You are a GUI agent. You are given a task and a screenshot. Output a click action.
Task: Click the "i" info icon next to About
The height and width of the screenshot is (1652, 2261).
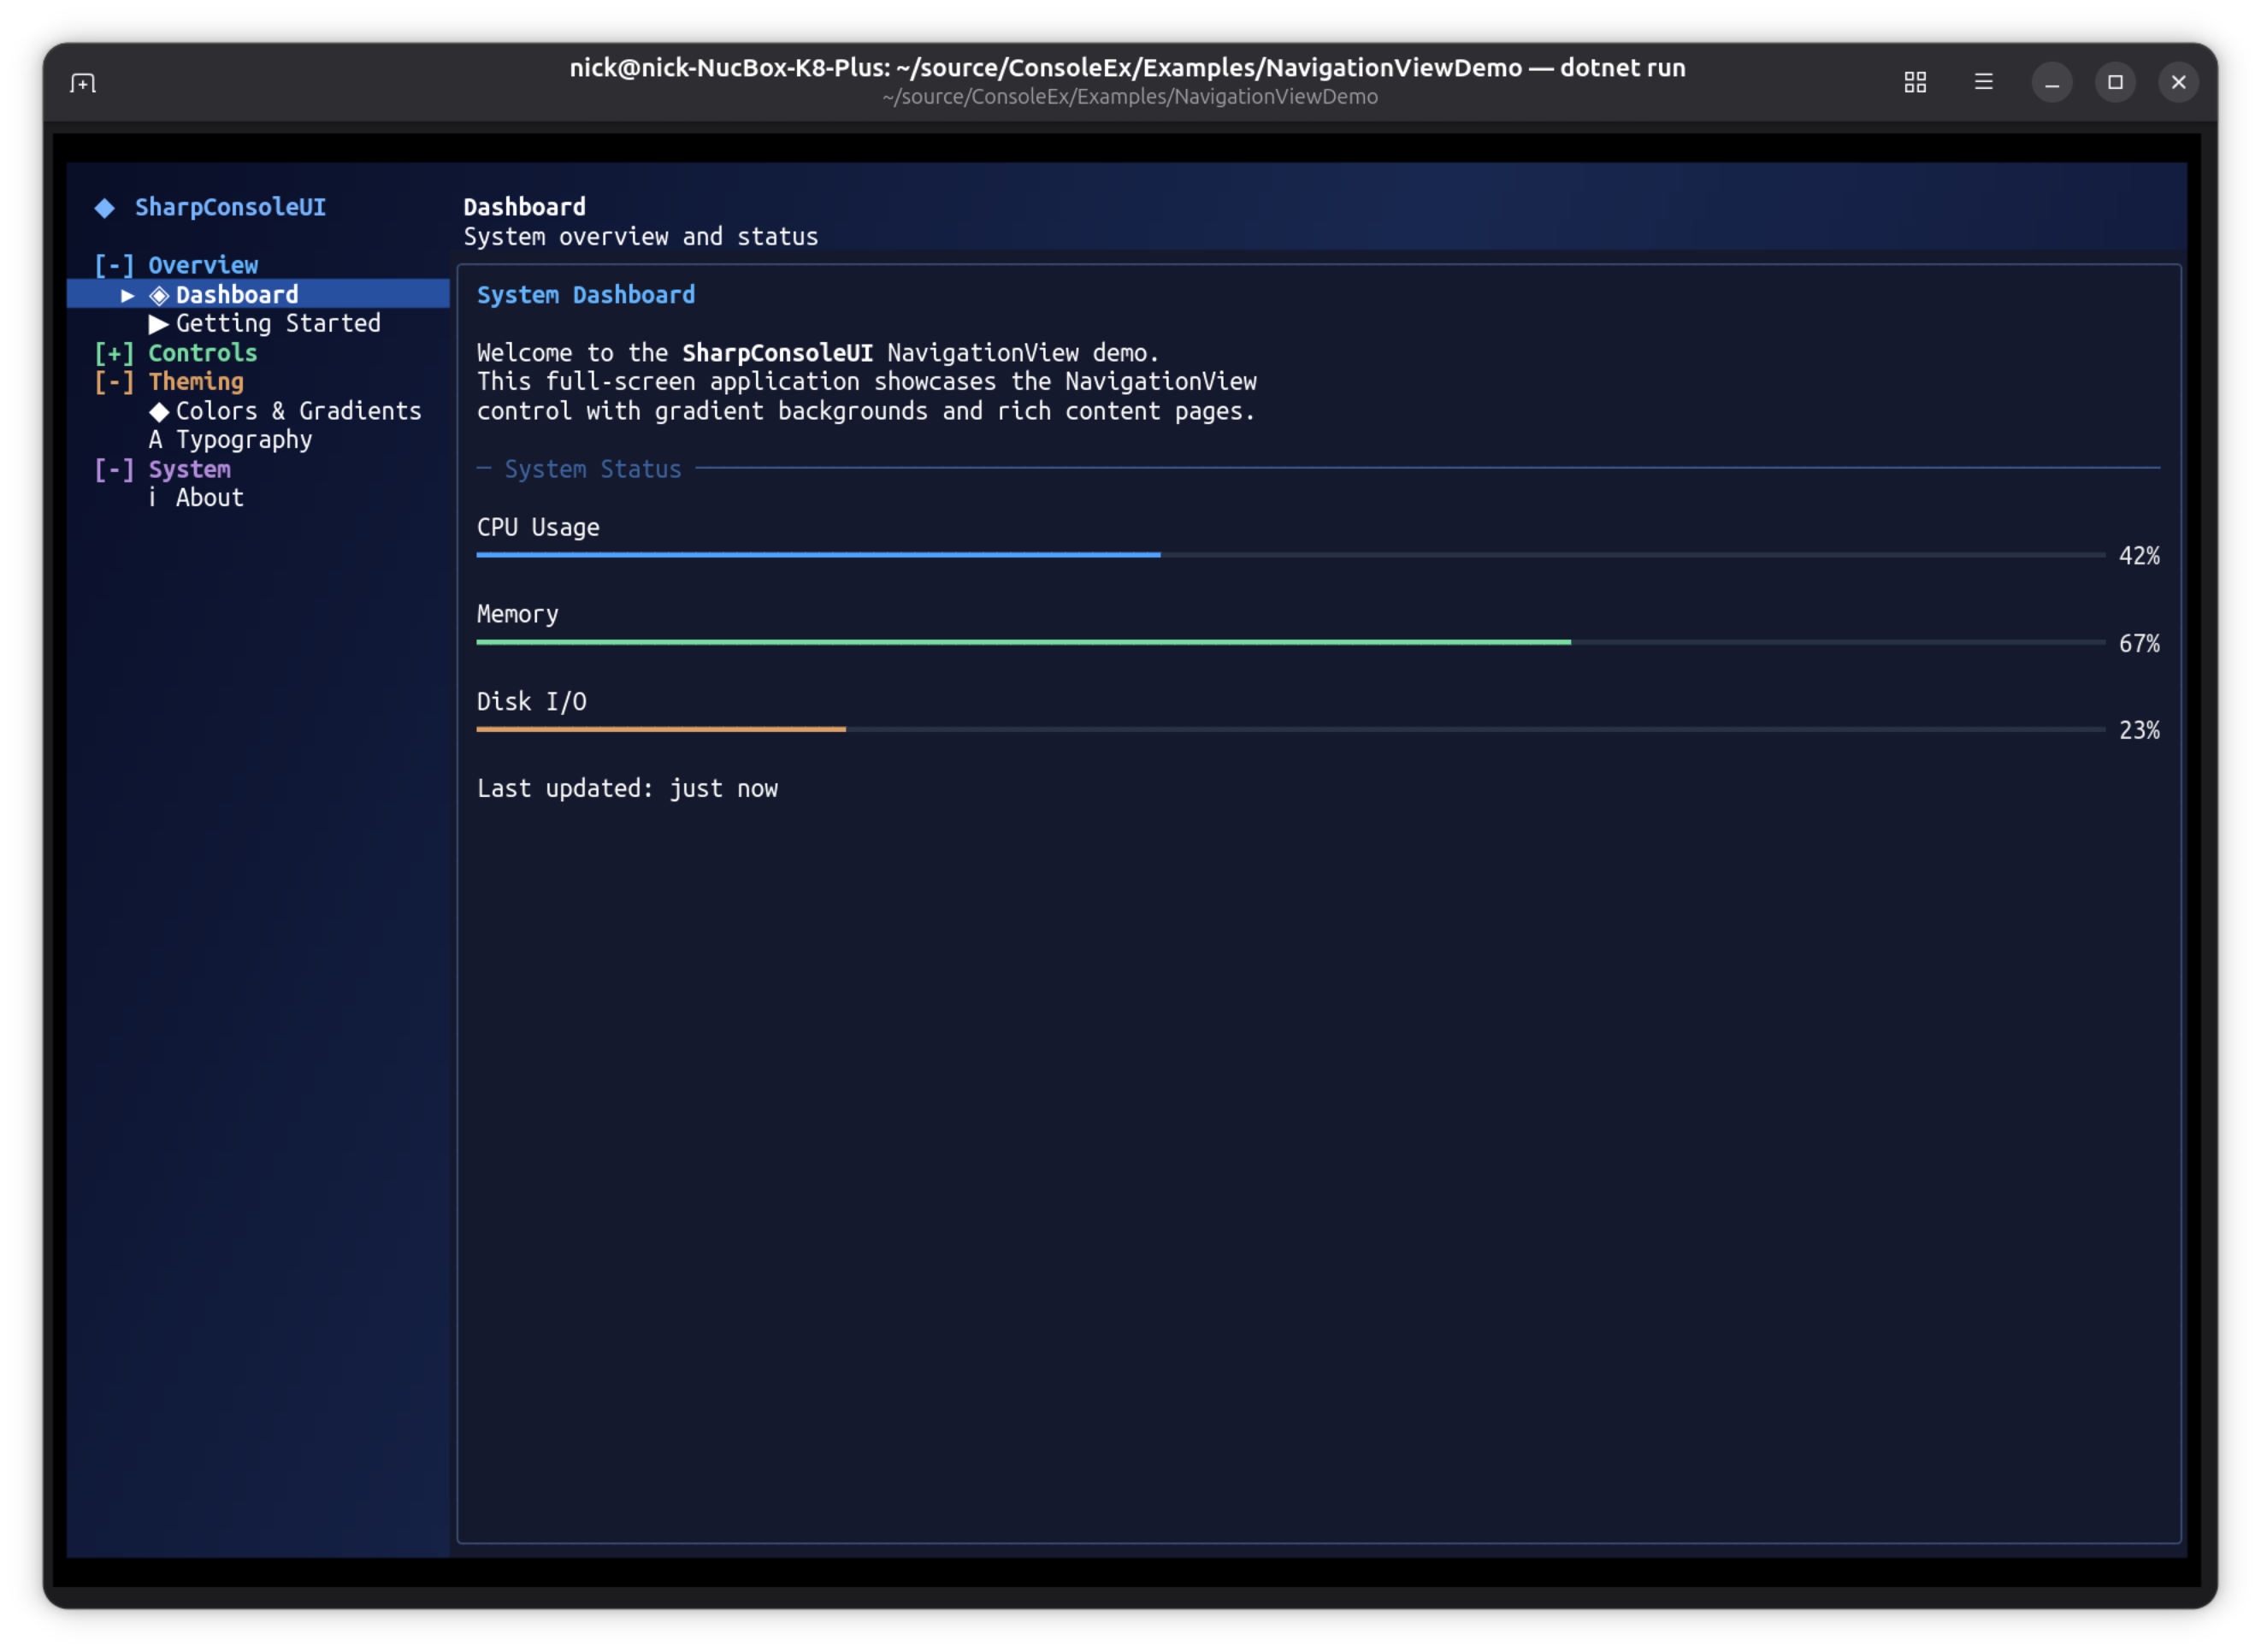pos(154,497)
